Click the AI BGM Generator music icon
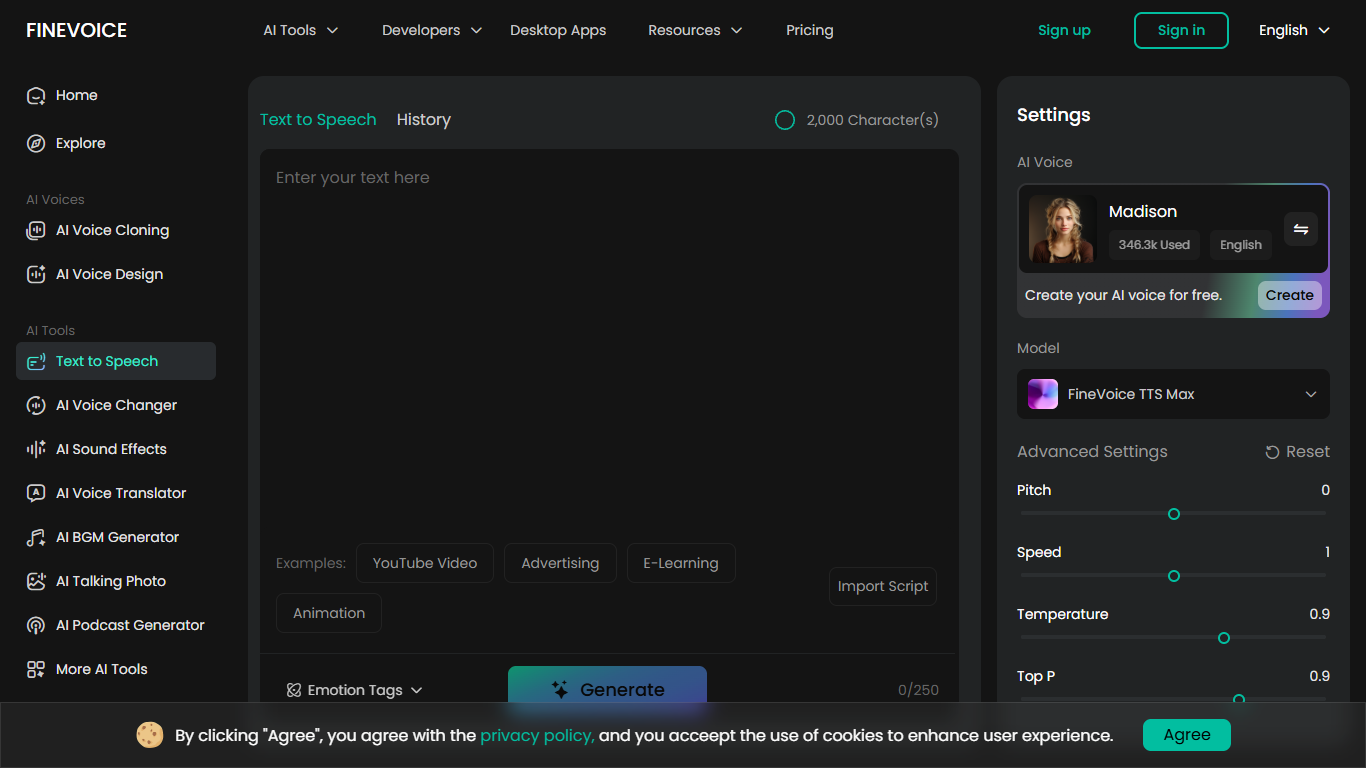 click(x=36, y=537)
